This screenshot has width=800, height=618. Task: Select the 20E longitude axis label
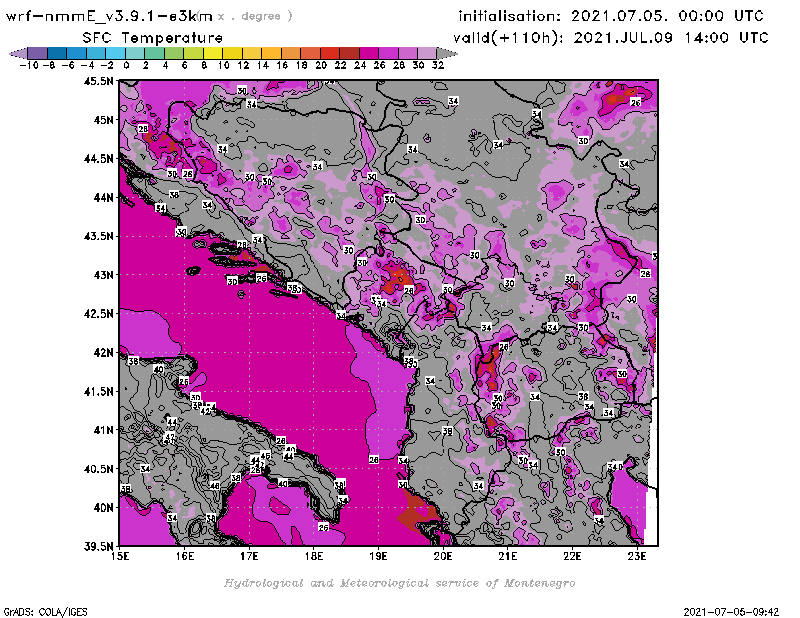443,556
